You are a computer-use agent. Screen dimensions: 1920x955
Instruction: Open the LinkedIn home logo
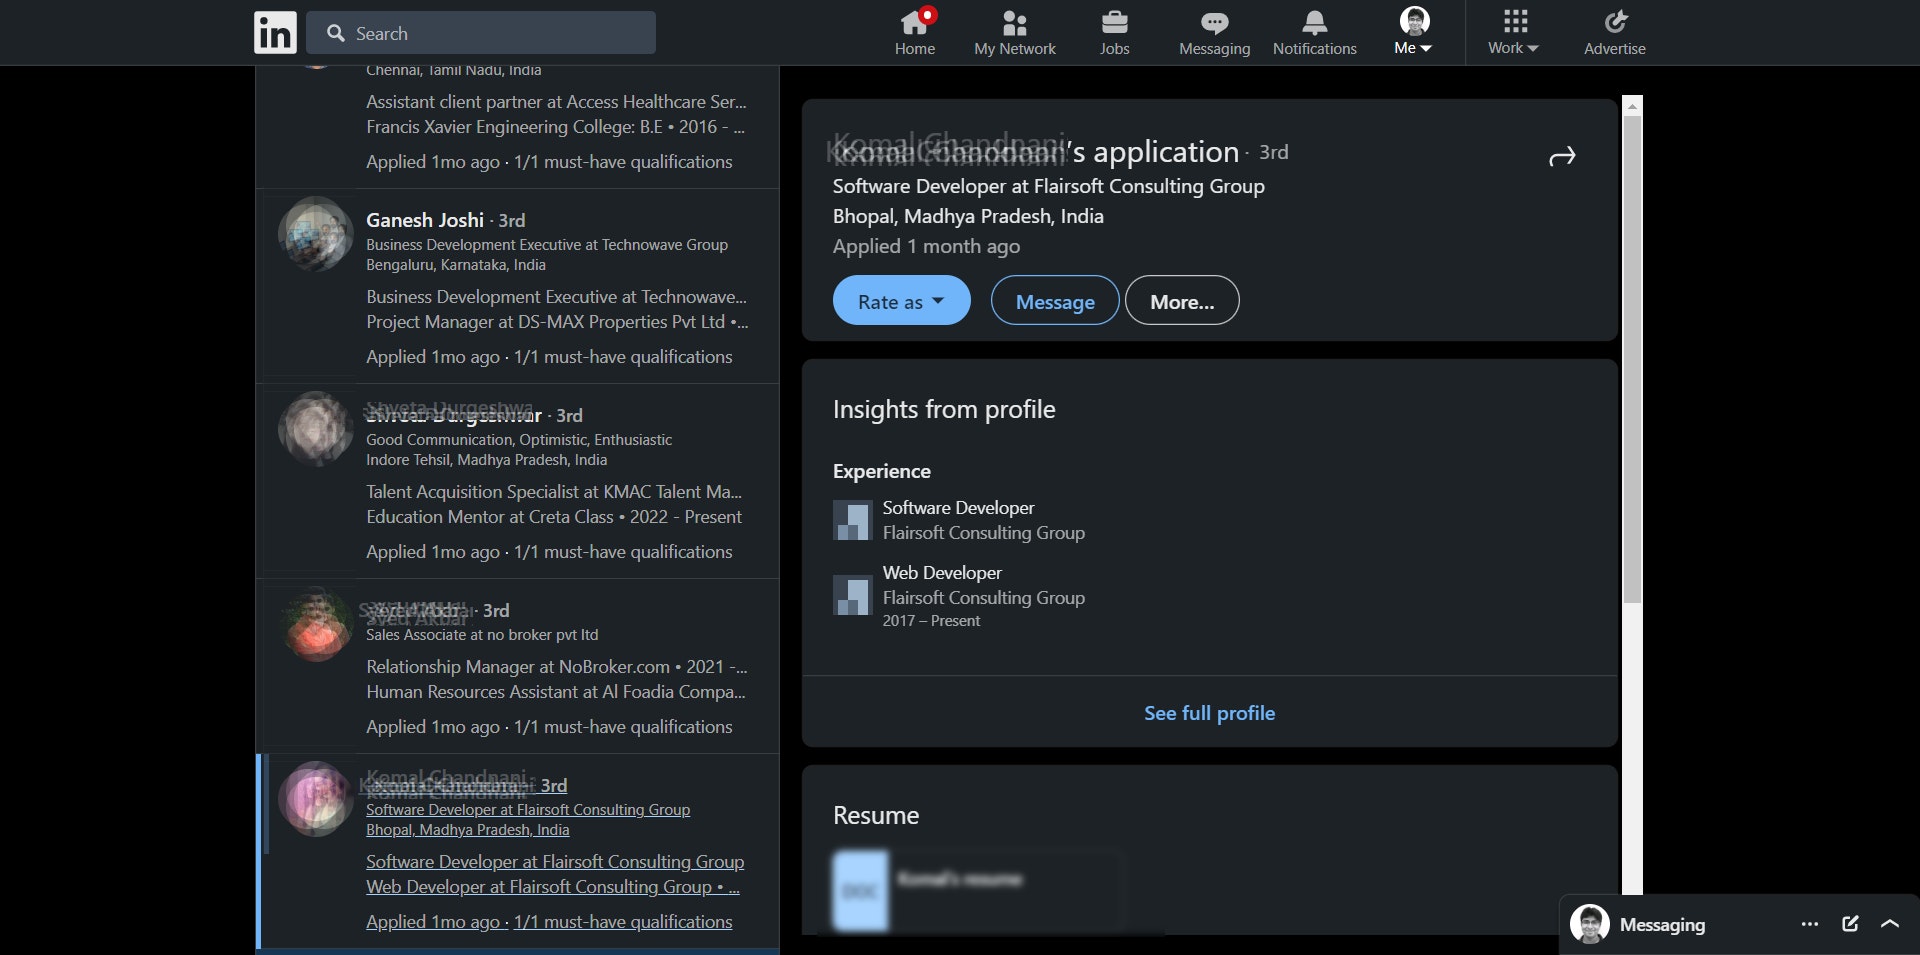coord(275,33)
